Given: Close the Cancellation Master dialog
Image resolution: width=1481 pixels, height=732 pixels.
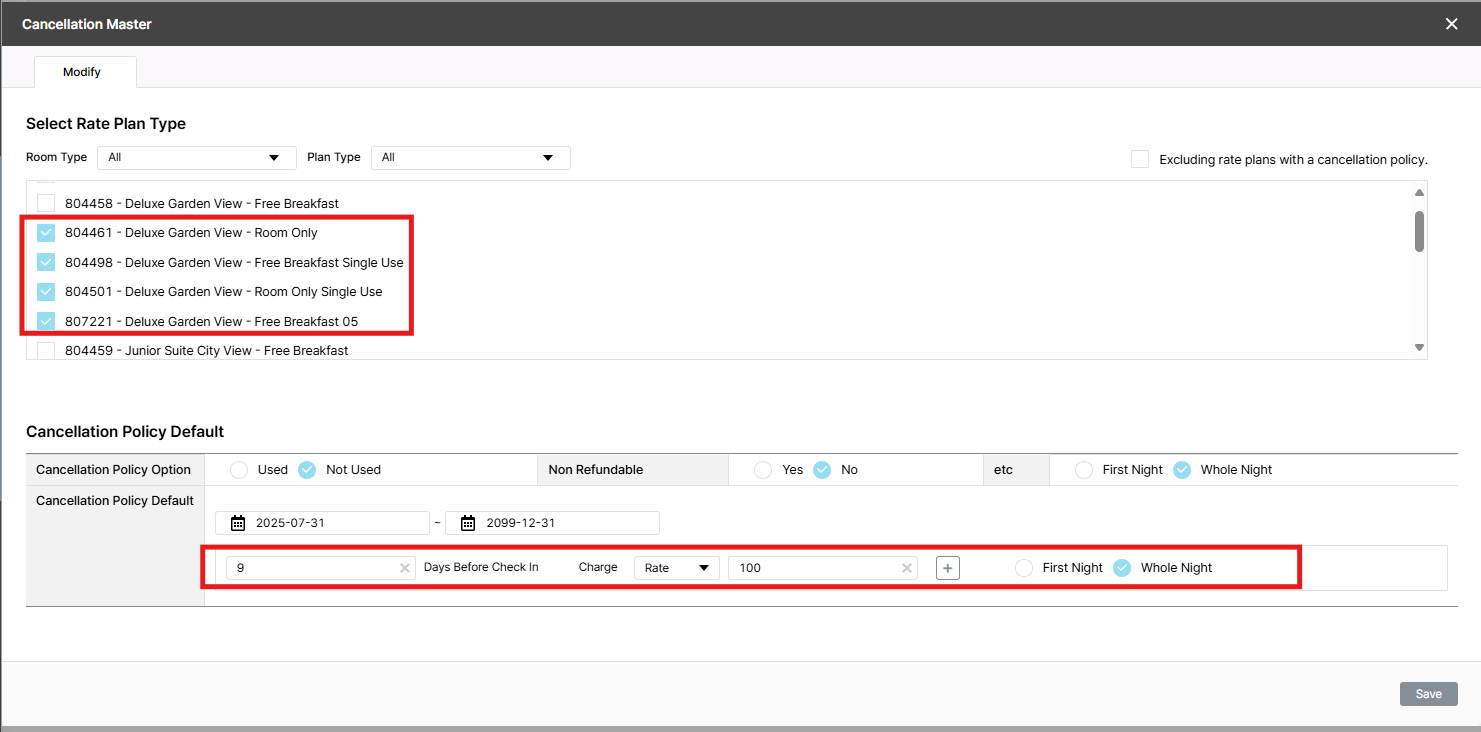Looking at the screenshot, I should click(1451, 24).
